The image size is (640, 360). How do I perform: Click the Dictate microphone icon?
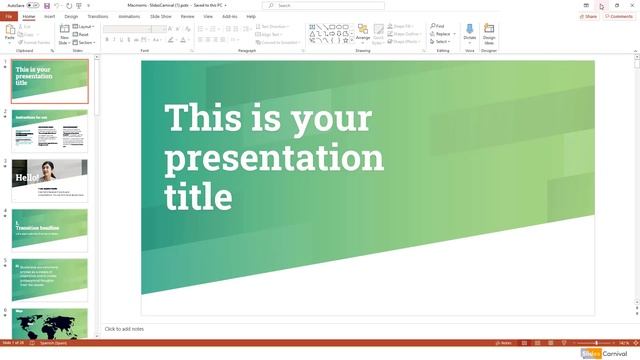470,29
